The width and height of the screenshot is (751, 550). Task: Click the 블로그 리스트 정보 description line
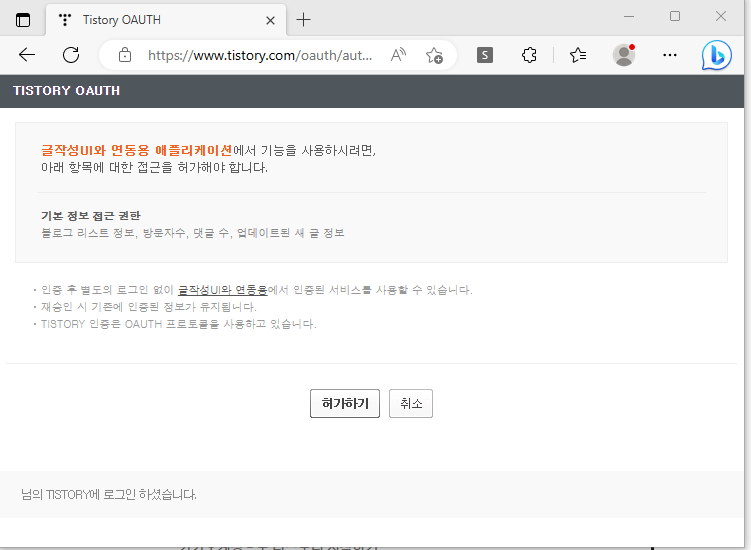tap(193, 233)
